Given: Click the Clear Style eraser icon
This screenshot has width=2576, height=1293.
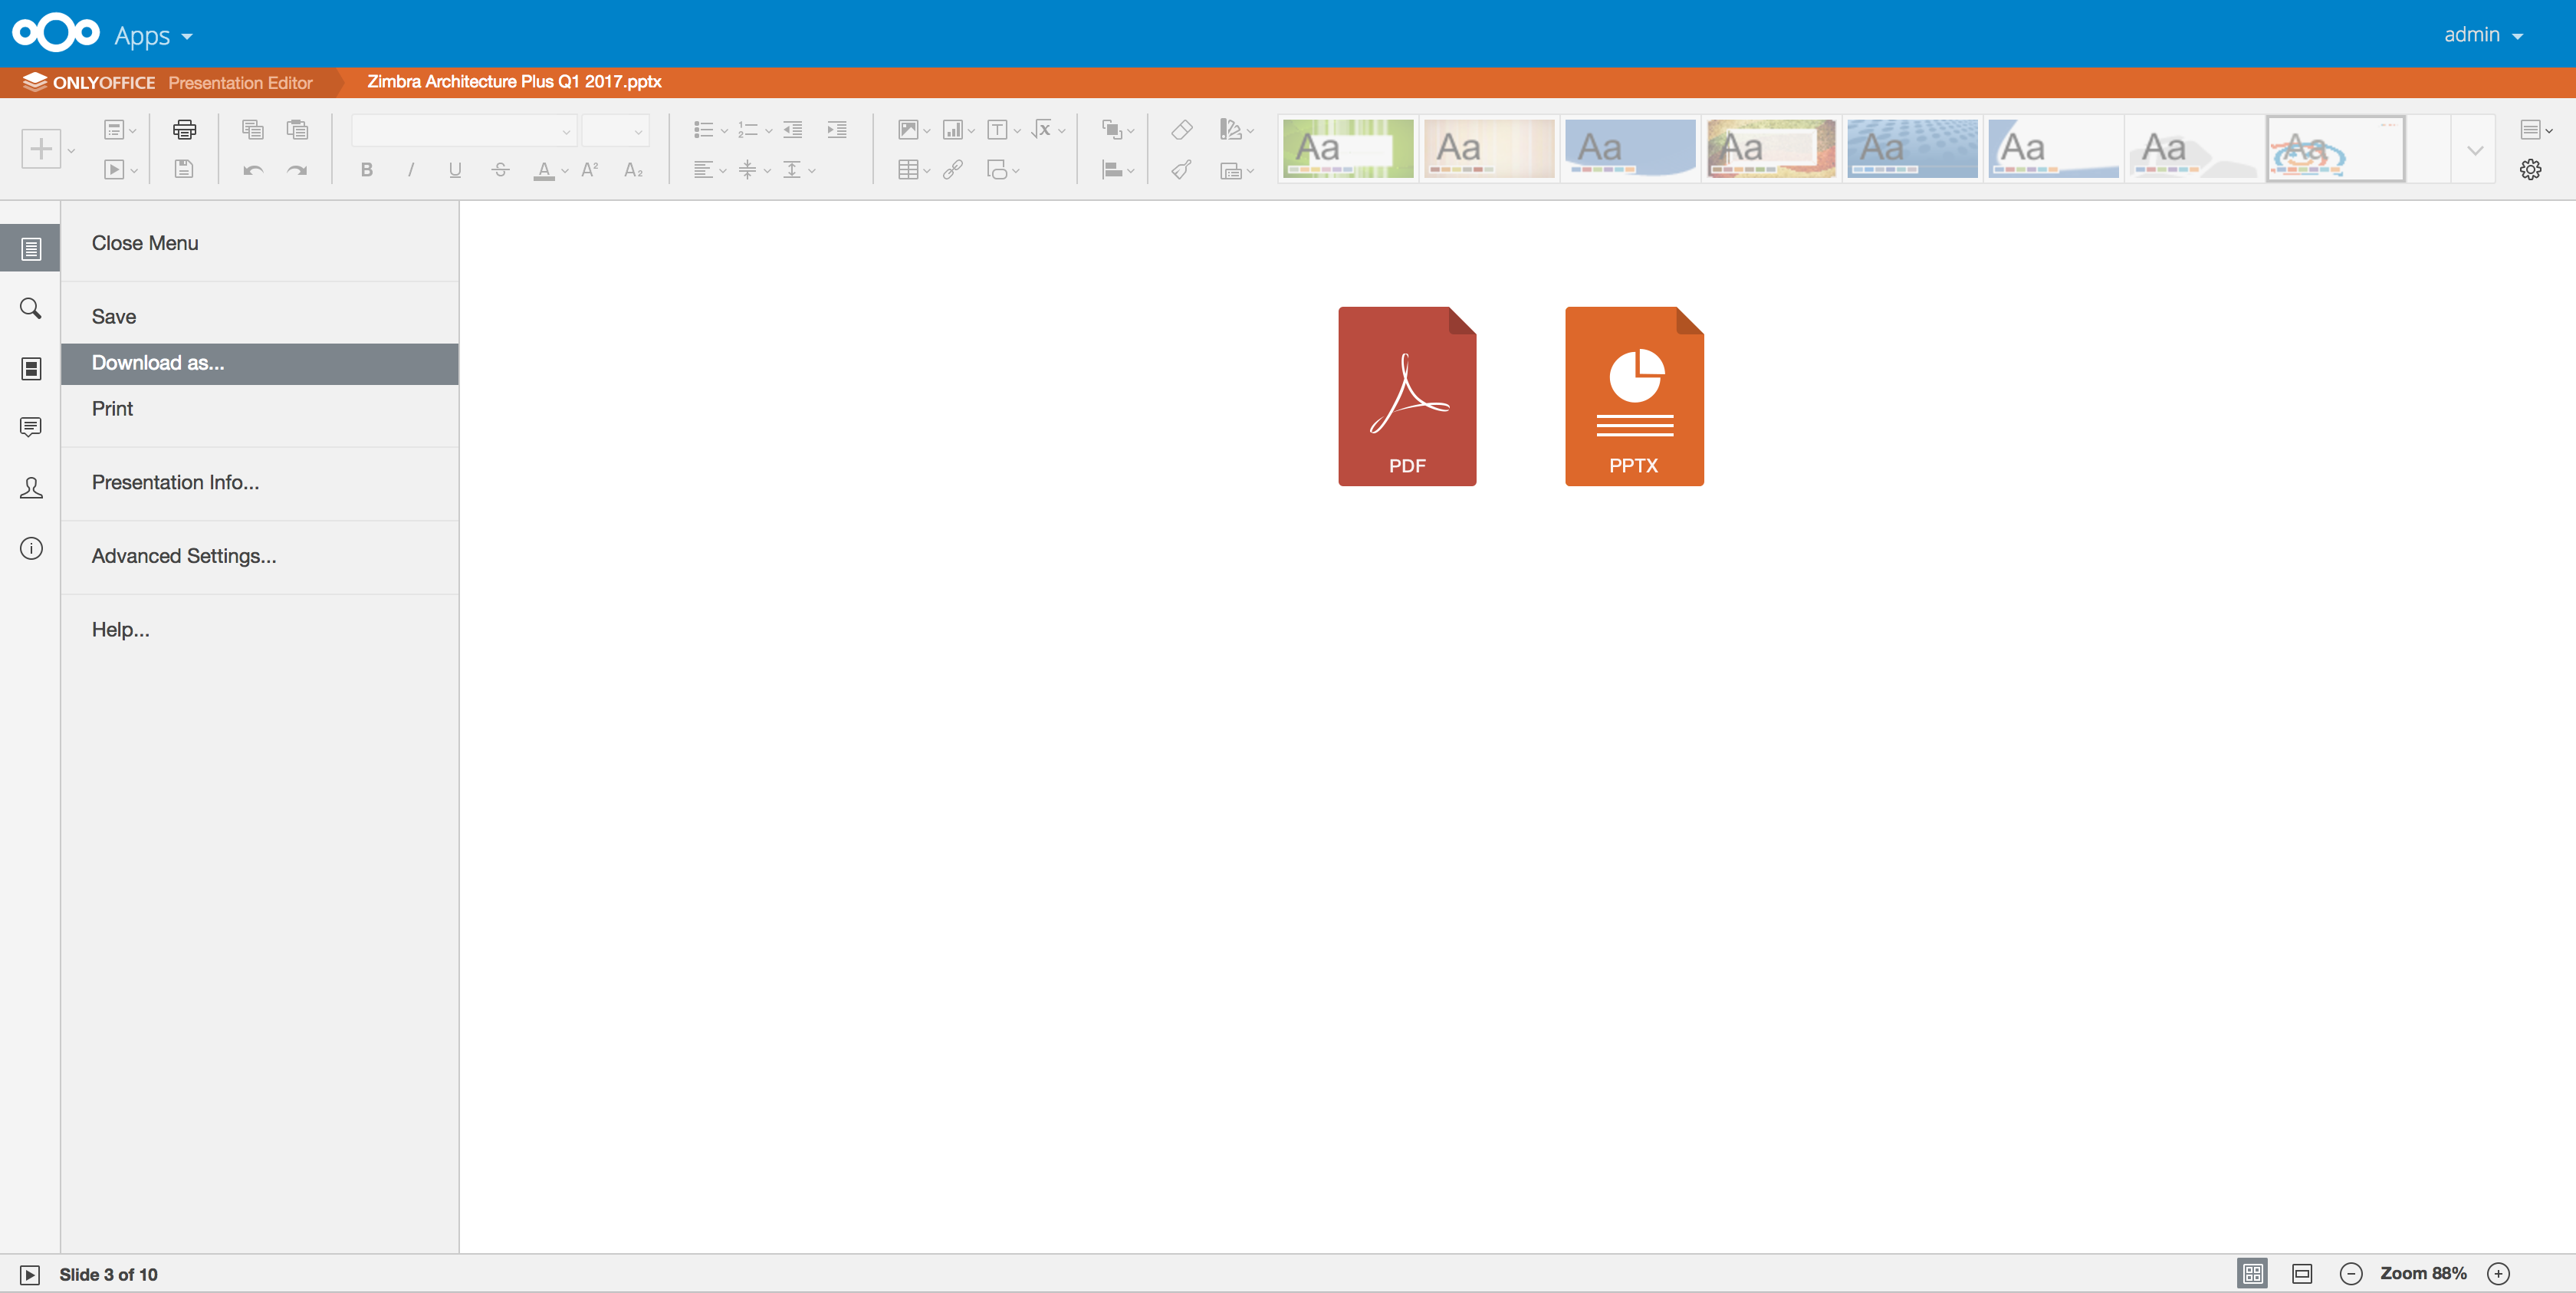Looking at the screenshot, I should (x=1182, y=129).
